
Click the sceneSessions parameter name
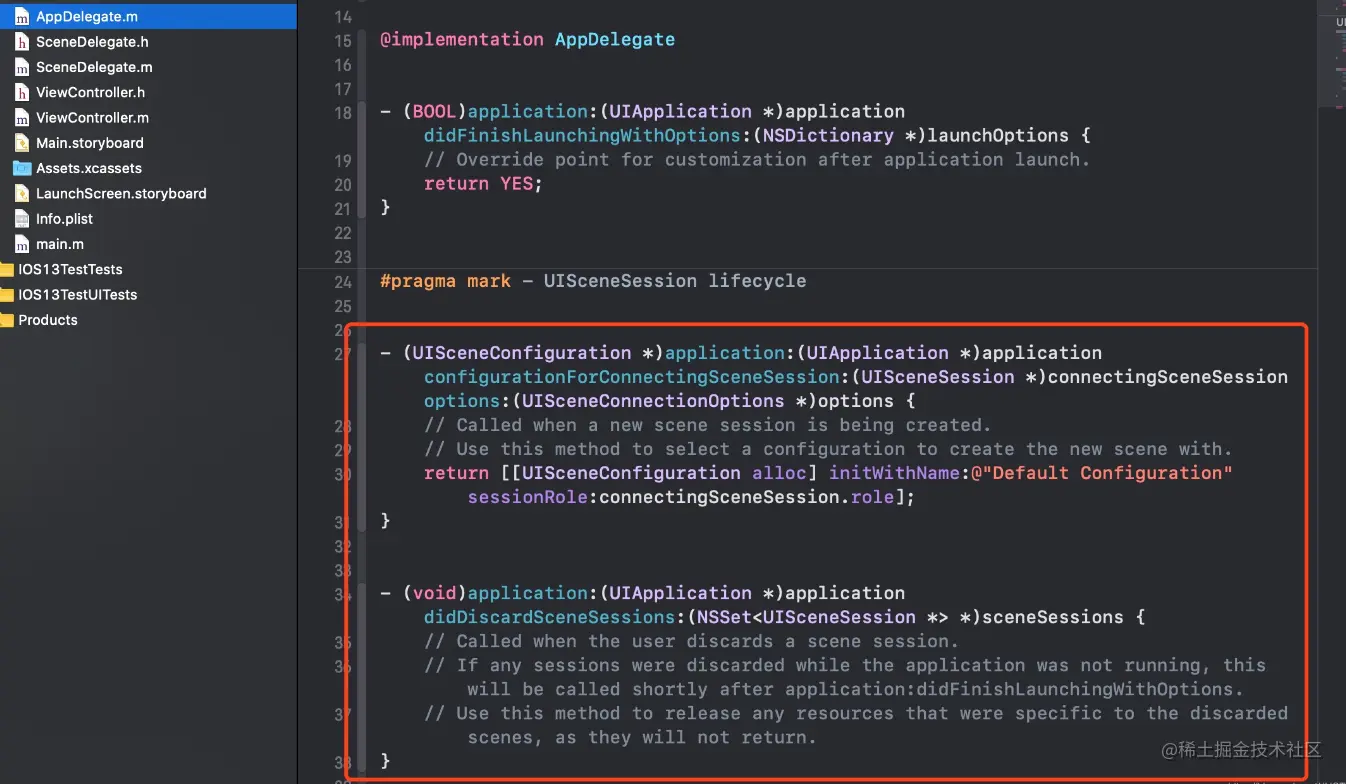point(1052,617)
